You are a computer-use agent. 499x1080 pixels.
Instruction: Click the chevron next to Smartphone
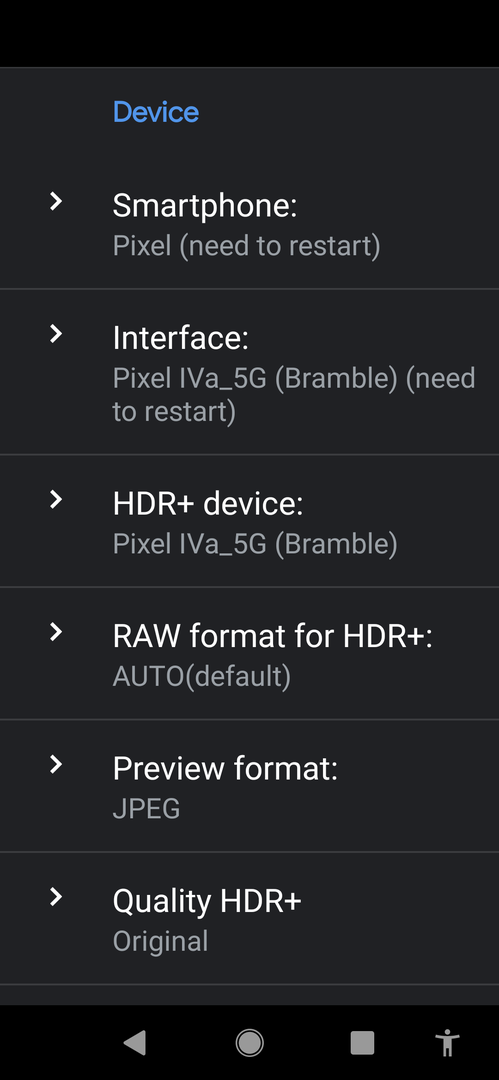(56, 201)
